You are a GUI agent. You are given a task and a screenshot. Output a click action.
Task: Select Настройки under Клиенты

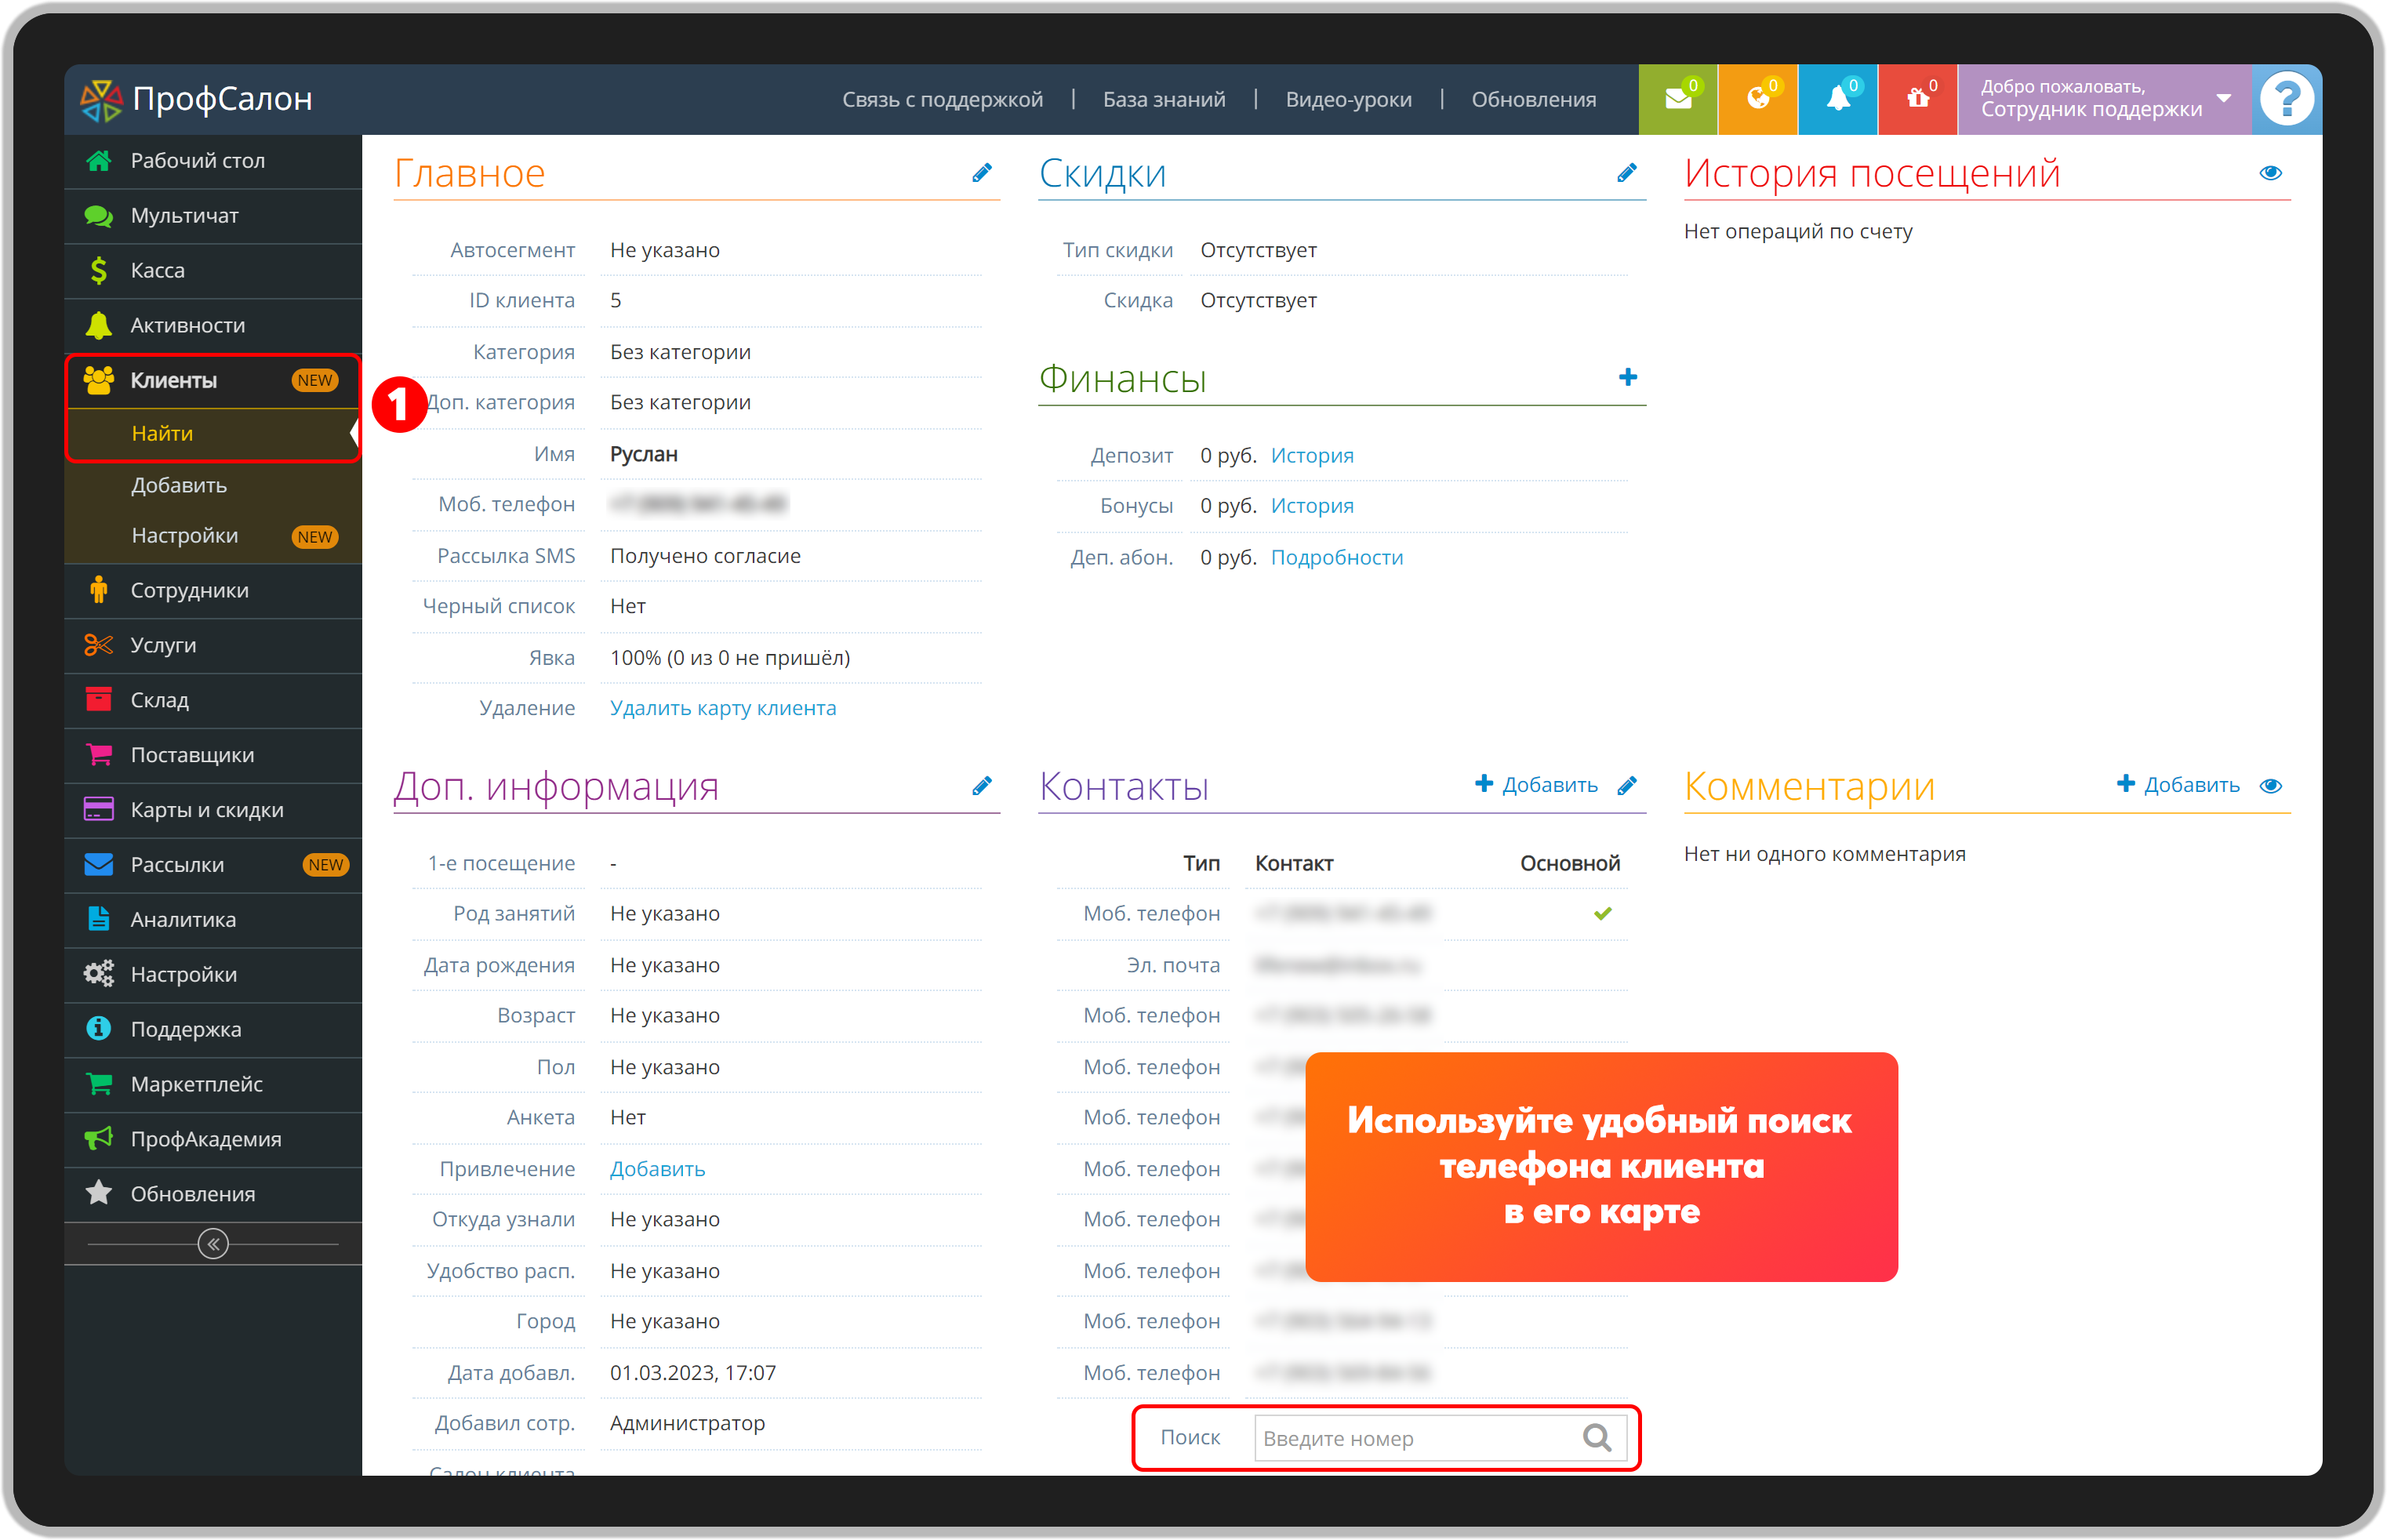(184, 536)
